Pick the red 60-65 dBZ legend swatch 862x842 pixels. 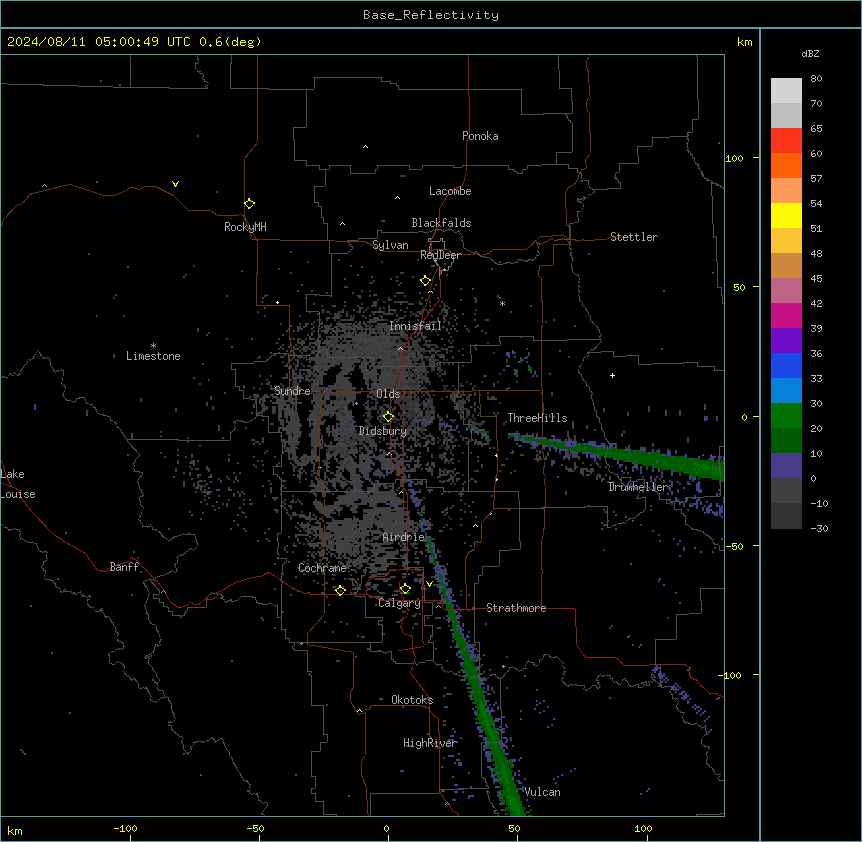pyautogui.click(x=786, y=141)
